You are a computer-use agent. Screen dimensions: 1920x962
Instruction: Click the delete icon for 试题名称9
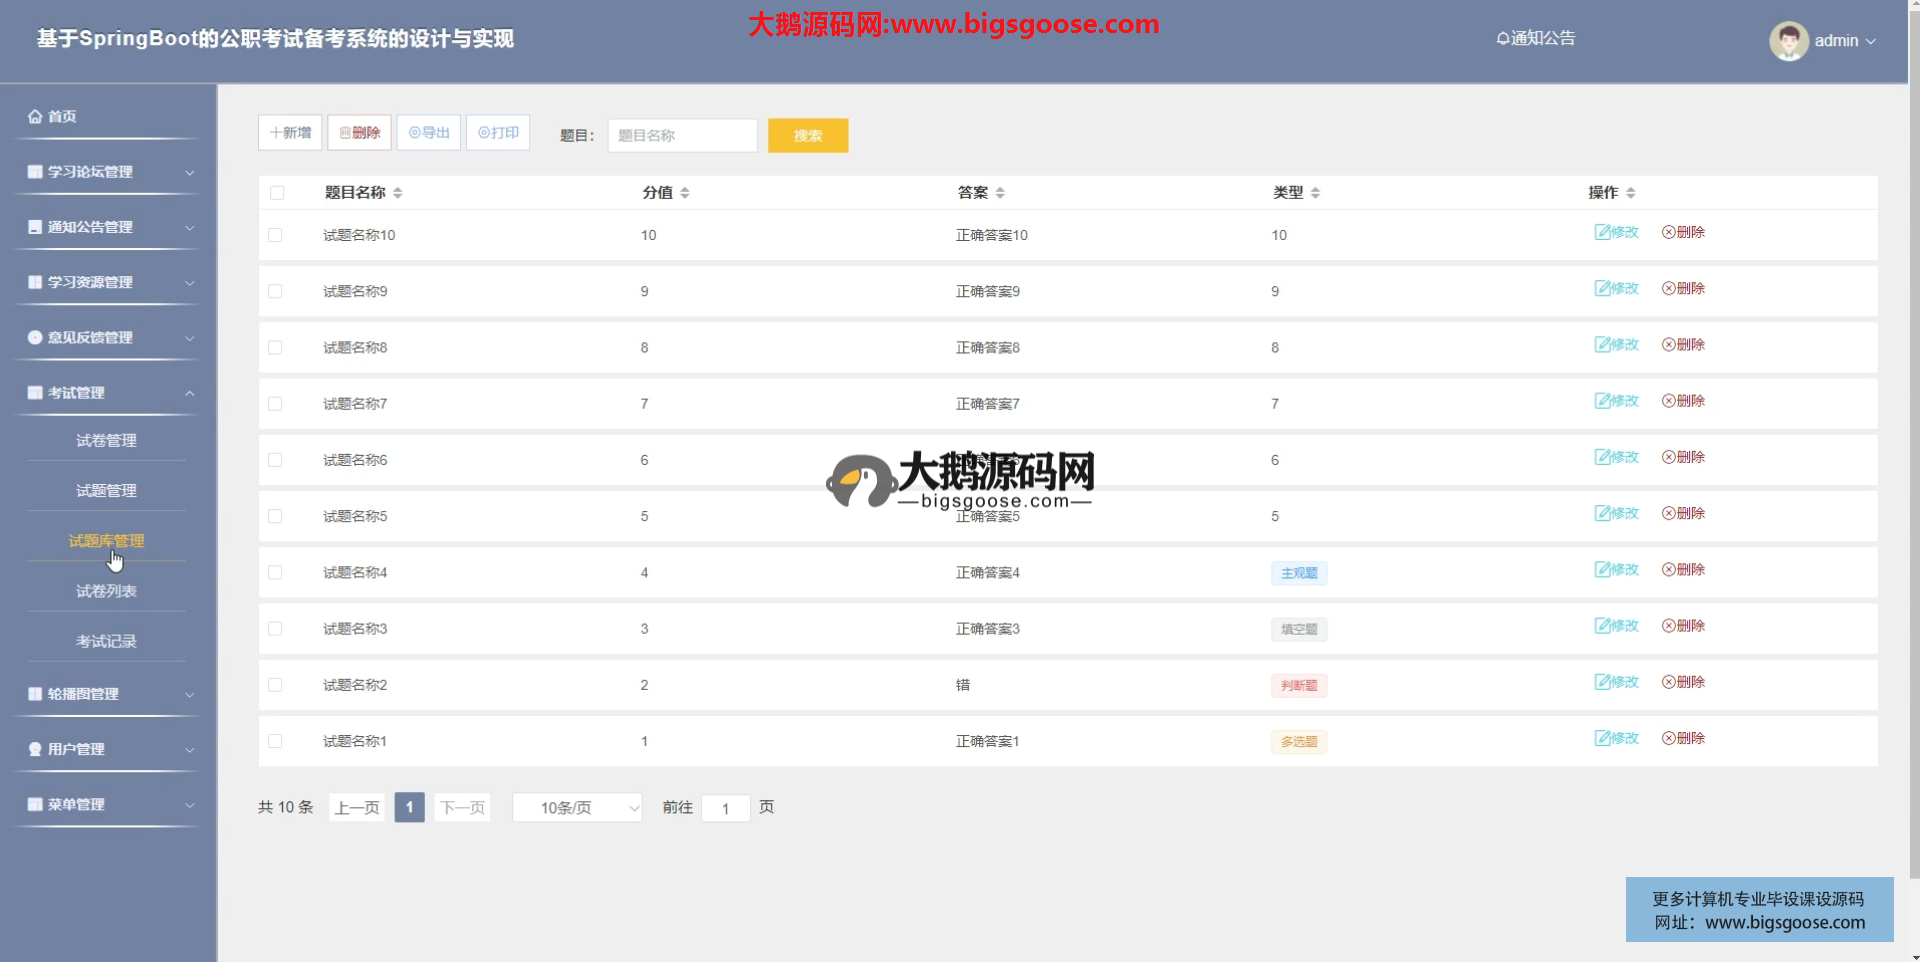tap(1669, 289)
